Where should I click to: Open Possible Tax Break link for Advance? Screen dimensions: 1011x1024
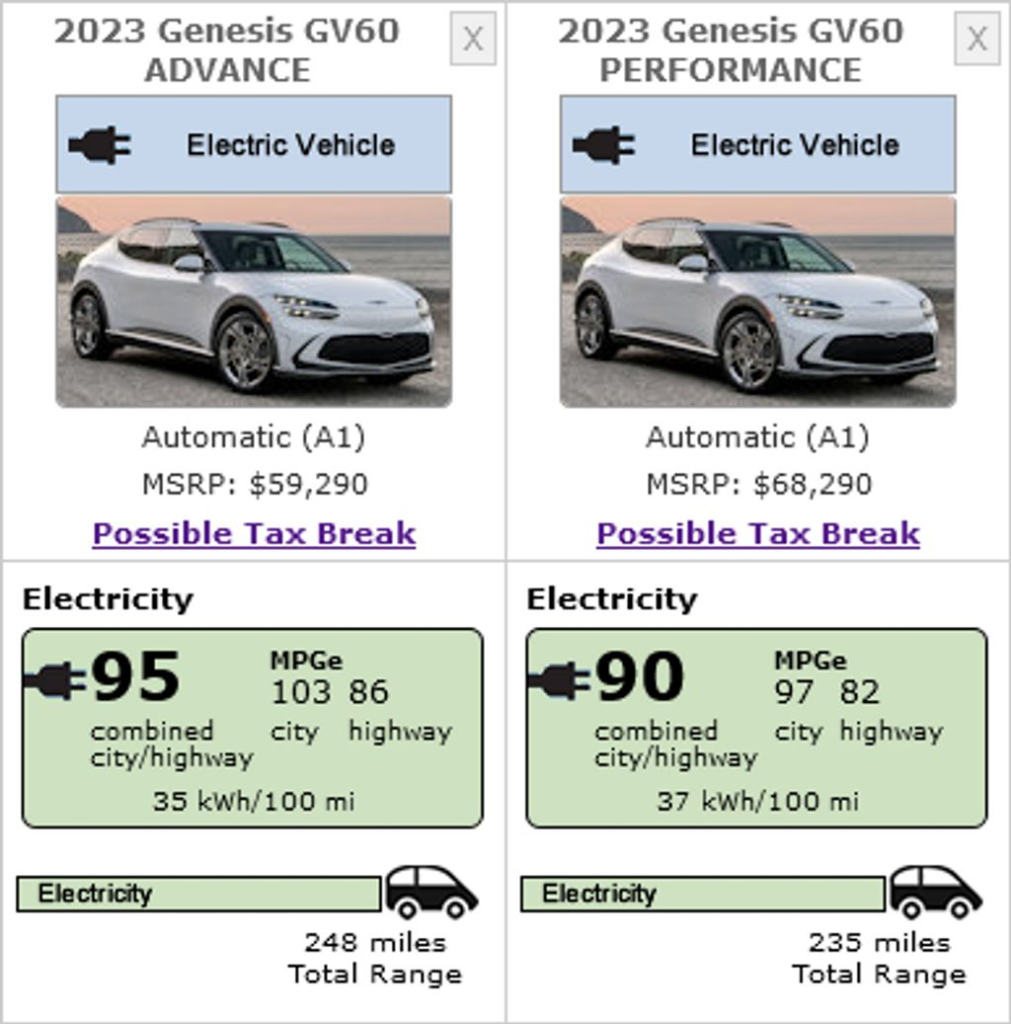pyautogui.click(x=254, y=534)
